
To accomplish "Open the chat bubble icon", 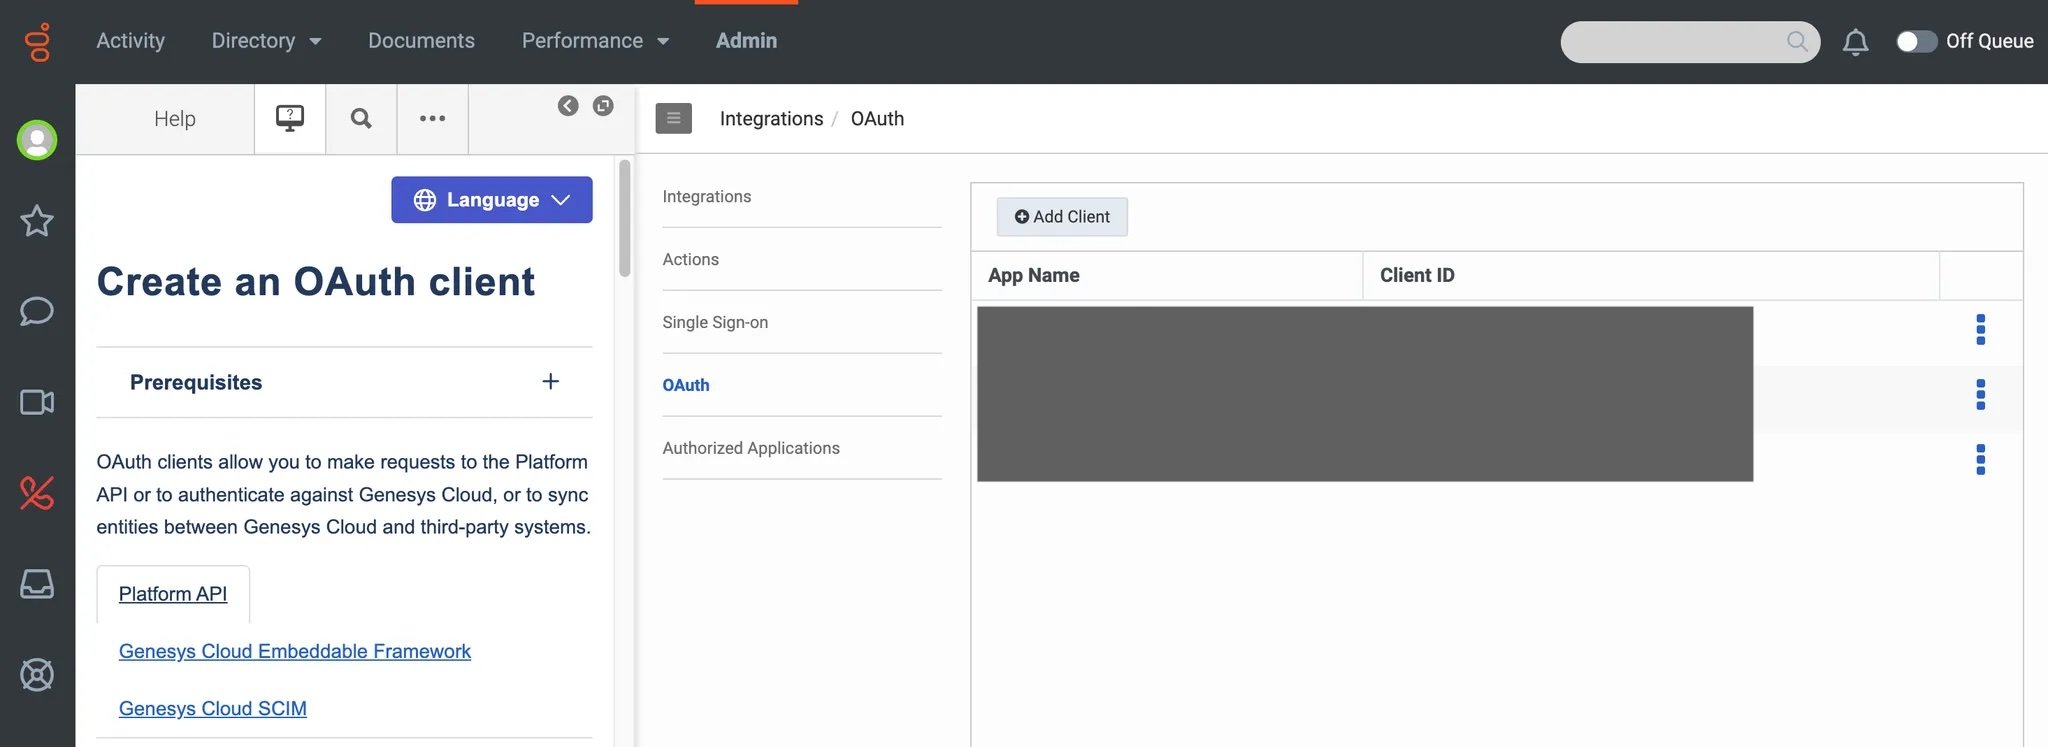I will [37, 311].
